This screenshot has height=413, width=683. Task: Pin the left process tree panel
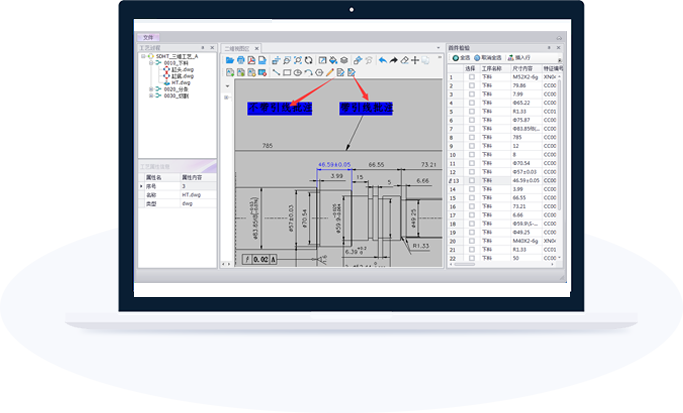[x=203, y=47]
